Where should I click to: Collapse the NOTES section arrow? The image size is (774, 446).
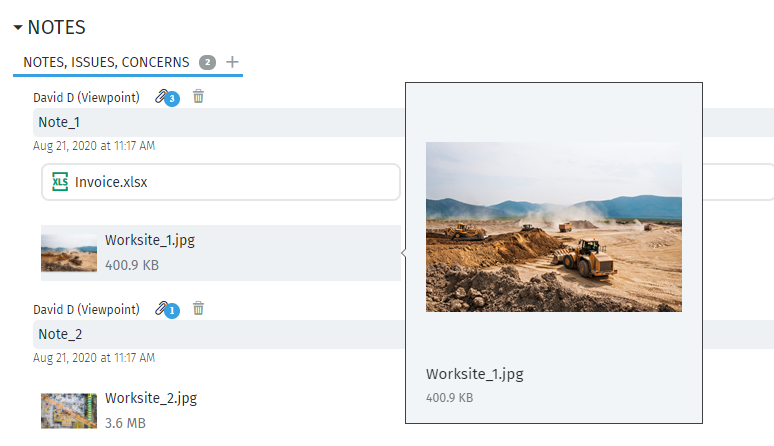click(x=18, y=28)
